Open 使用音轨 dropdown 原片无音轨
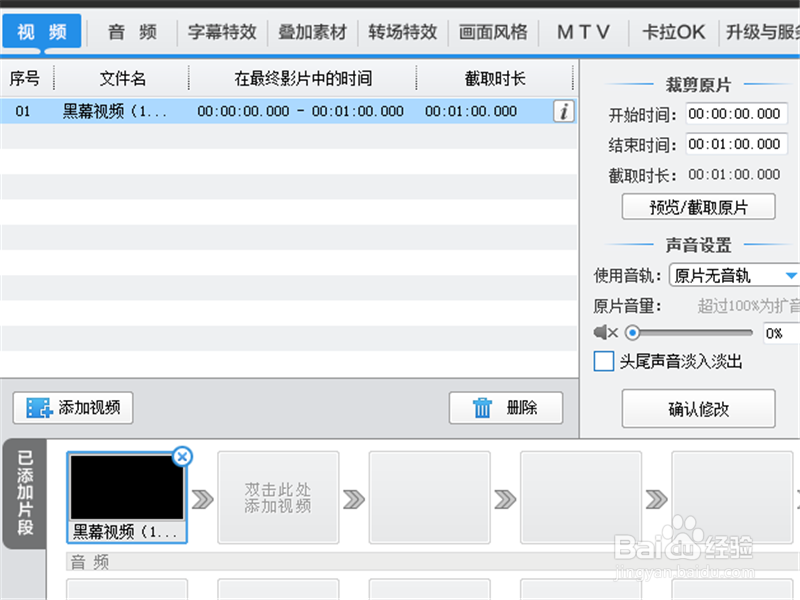The height and width of the screenshot is (600, 800). tap(734, 276)
